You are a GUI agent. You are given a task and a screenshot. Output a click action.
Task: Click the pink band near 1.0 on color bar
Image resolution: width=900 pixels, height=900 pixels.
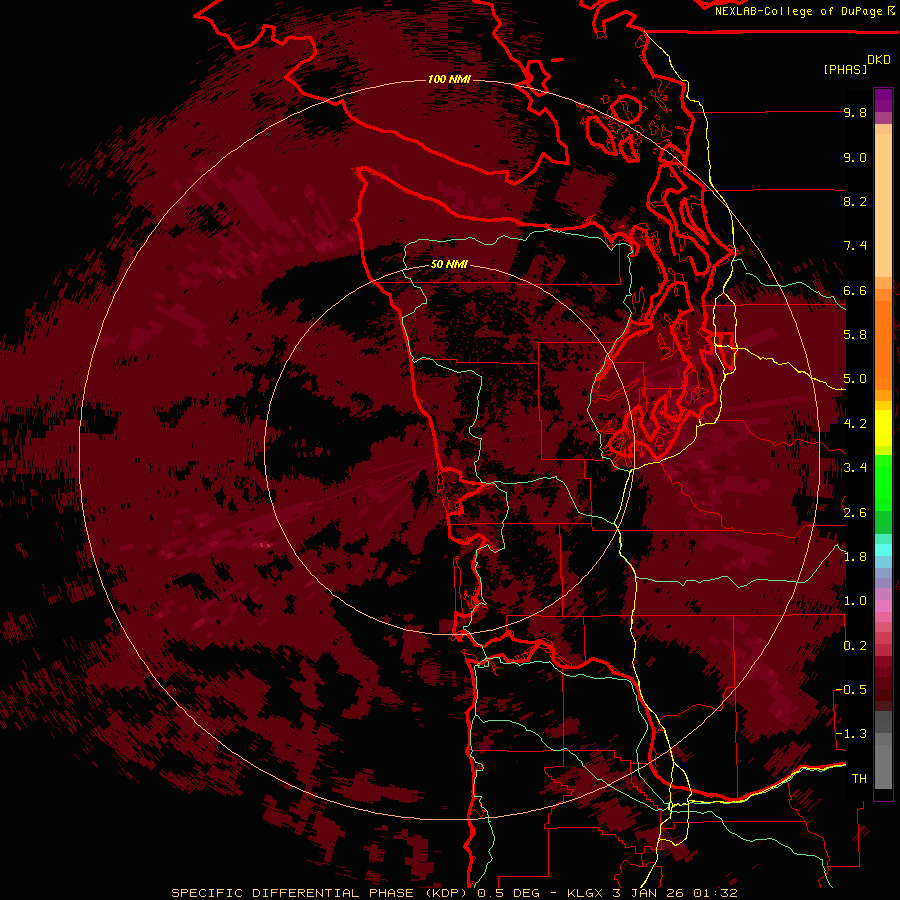pos(883,605)
